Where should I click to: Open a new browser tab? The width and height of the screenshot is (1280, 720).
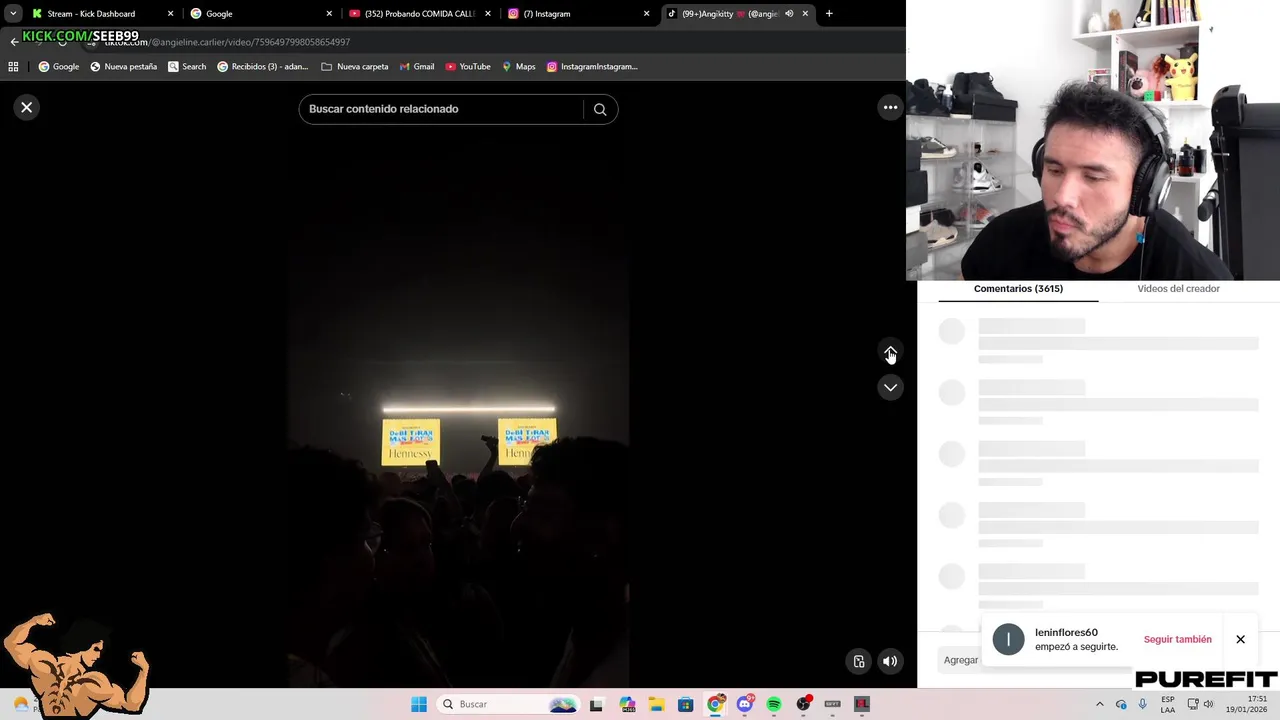click(829, 14)
